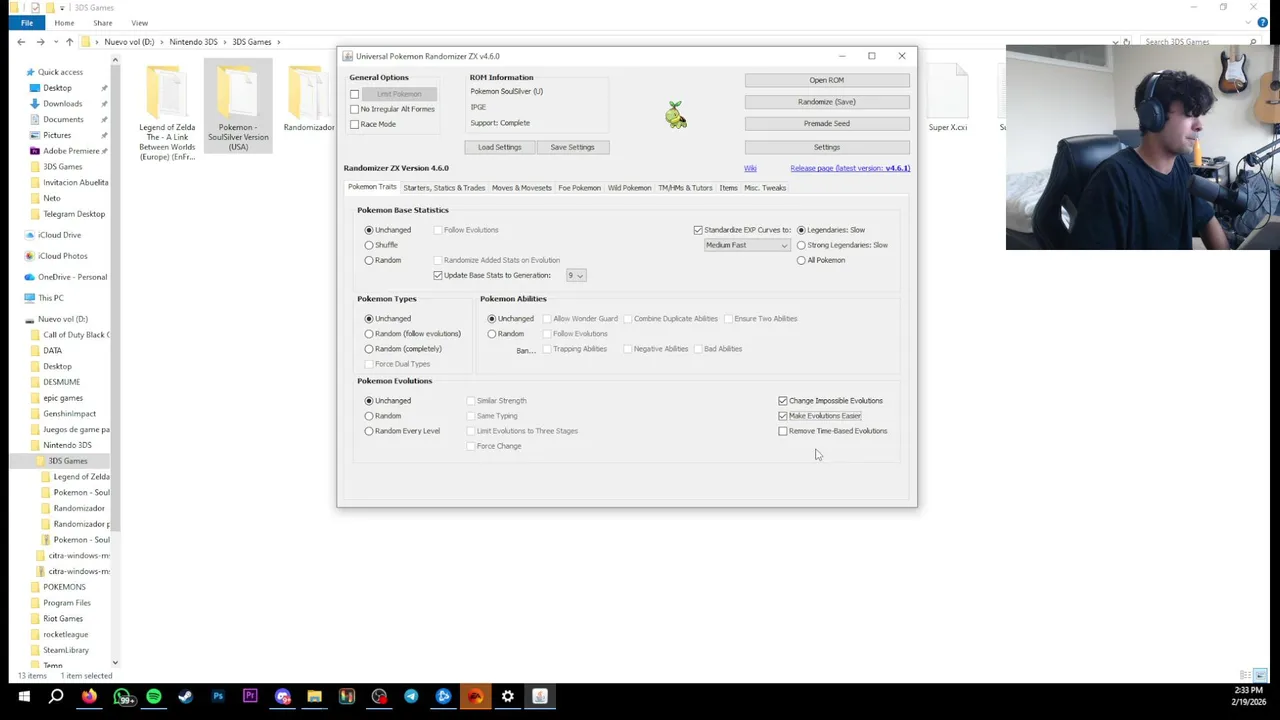The width and height of the screenshot is (1280, 720).
Task: Select Shuffle for Pokemon Base Statistics
Action: point(369,245)
